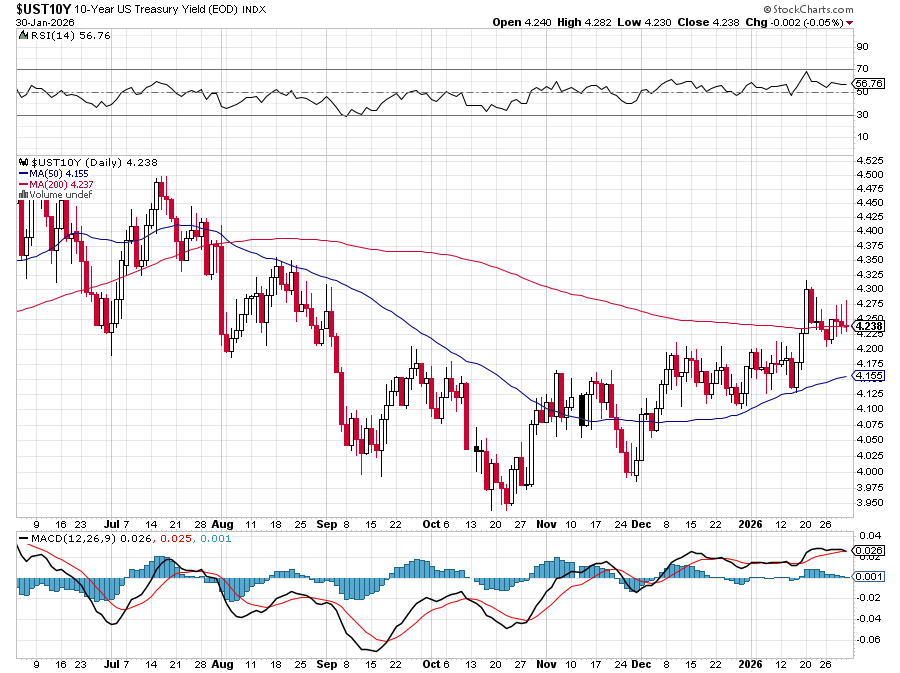
Task: Click the candlestick icon beside $UST10Y (Daily)
Action: click(24, 162)
